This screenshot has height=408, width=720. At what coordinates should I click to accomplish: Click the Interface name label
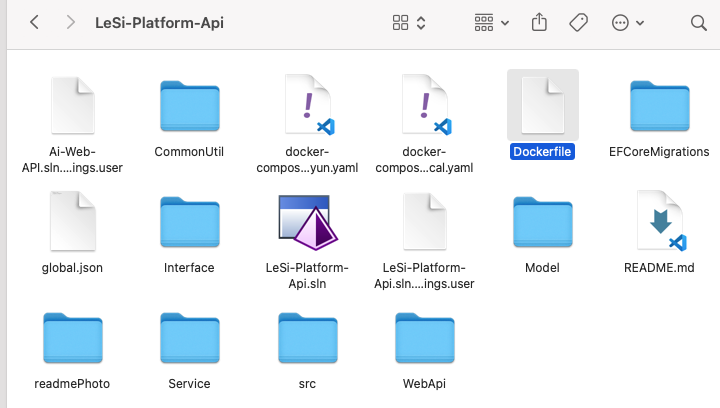pos(189,268)
